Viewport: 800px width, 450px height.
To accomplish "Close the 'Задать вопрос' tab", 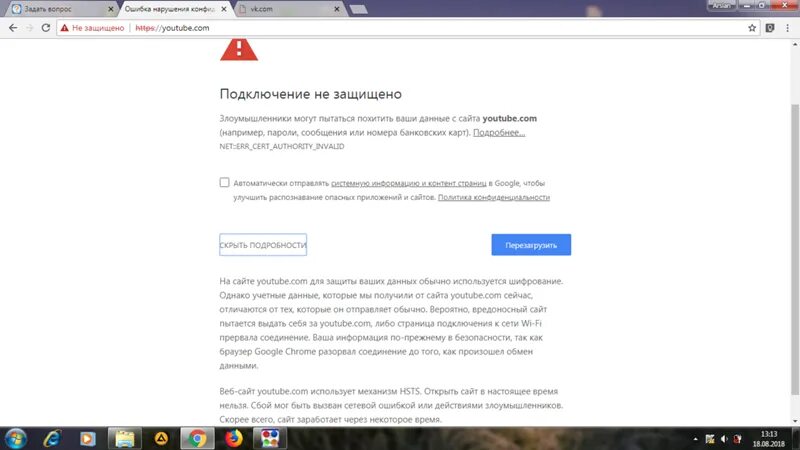I will [110, 9].
